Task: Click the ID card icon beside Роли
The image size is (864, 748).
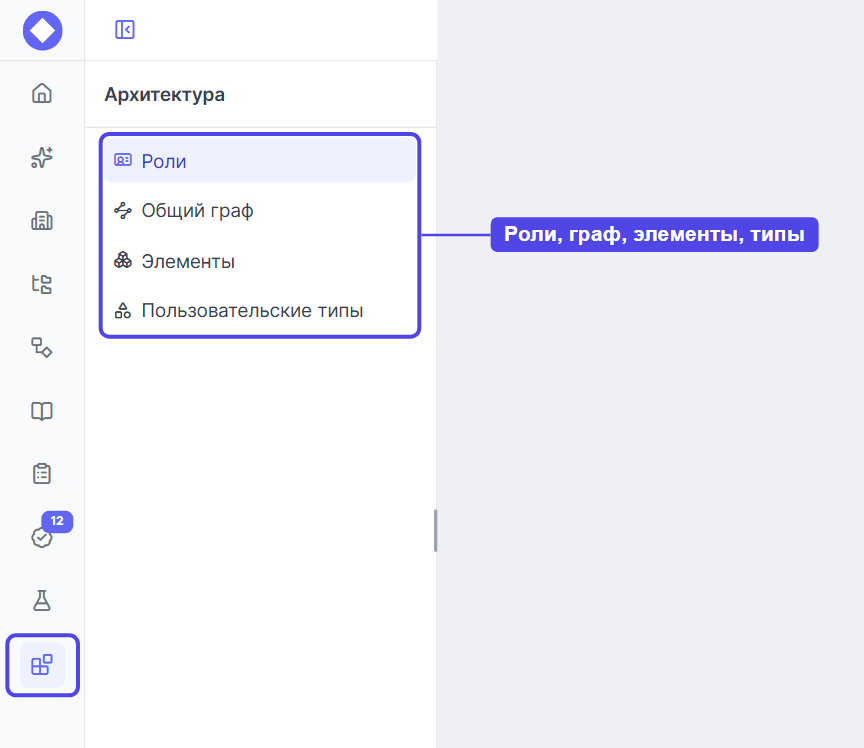Action: coord(123,160)
